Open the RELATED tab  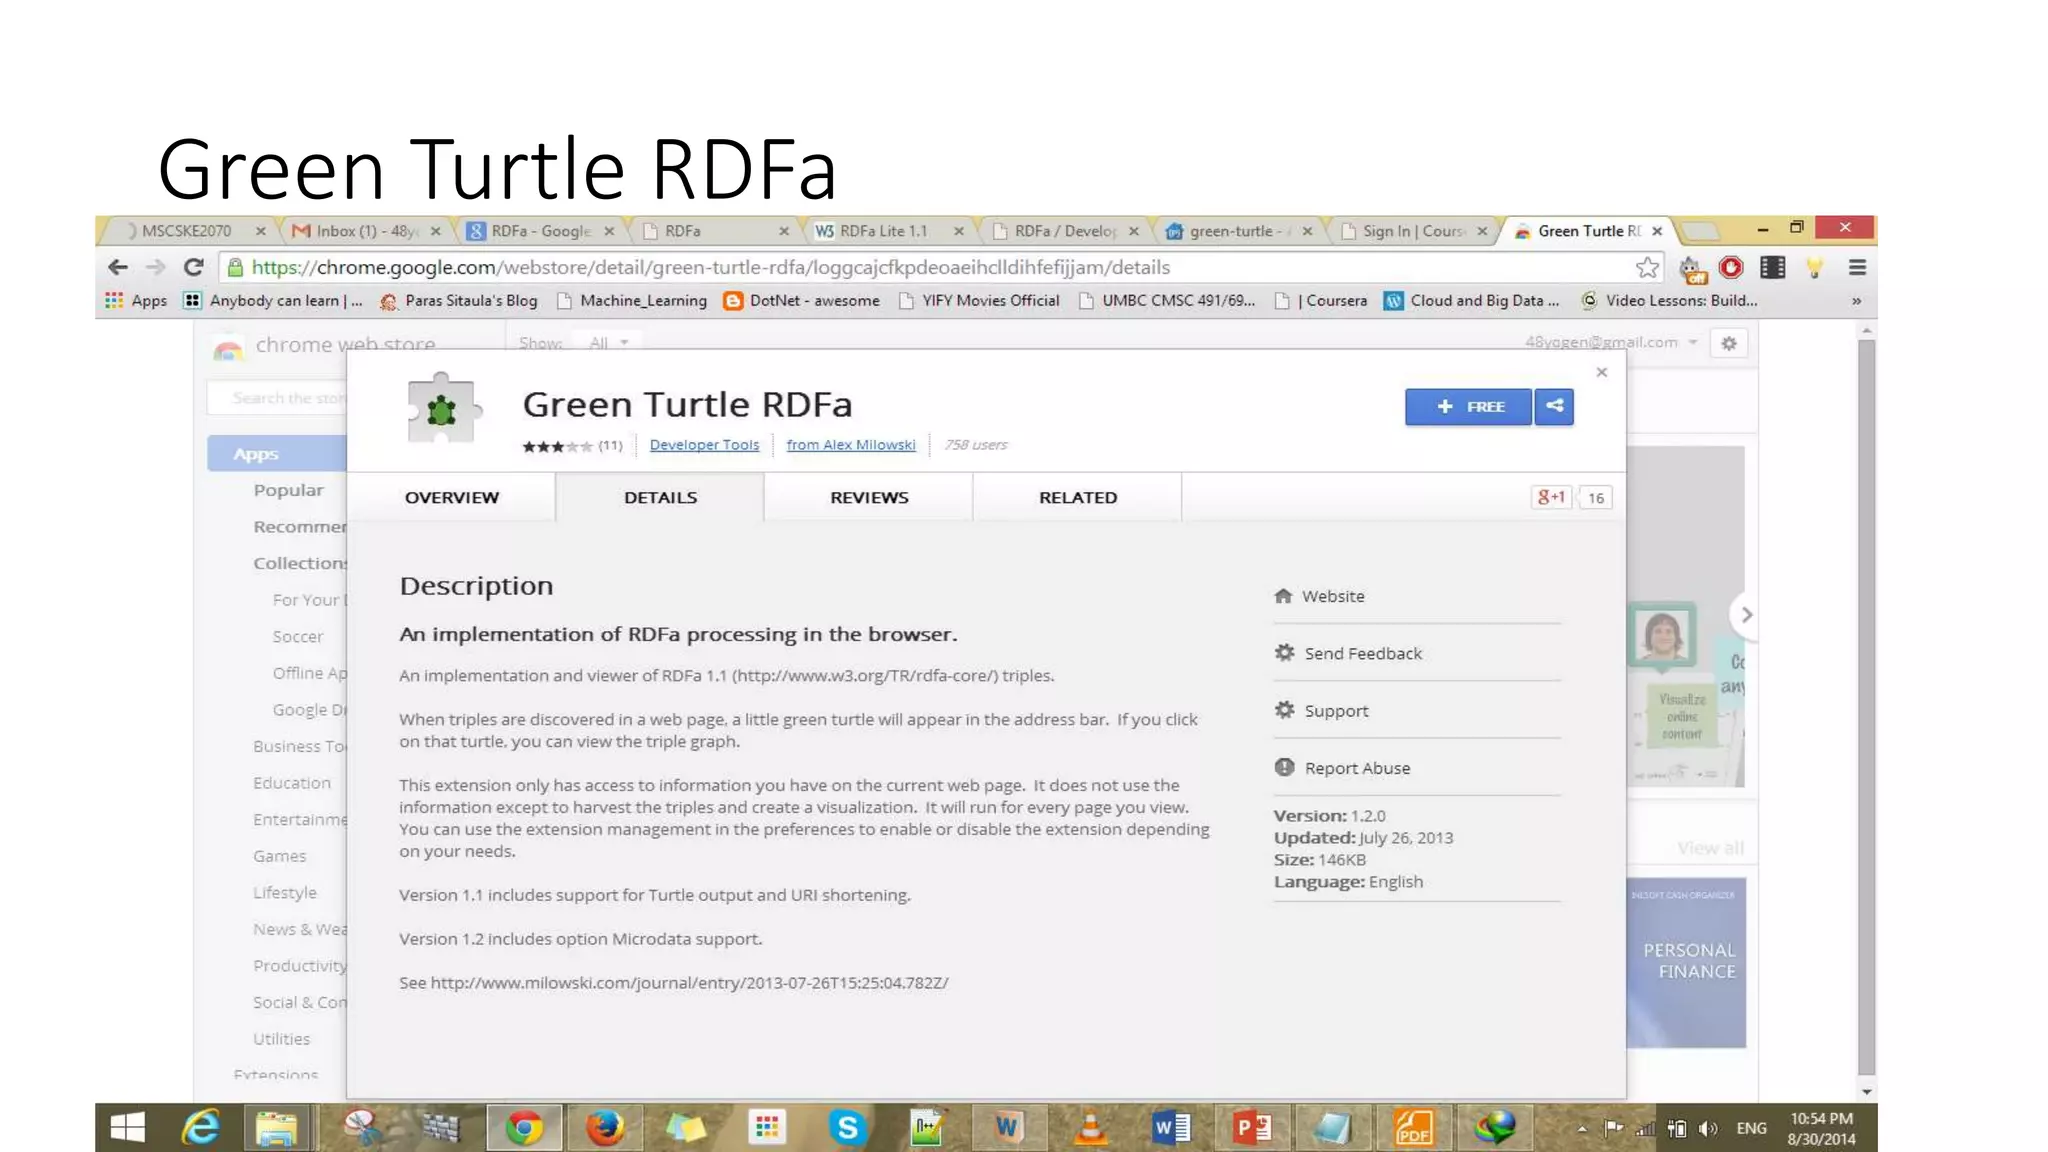tap(1078, 497)
